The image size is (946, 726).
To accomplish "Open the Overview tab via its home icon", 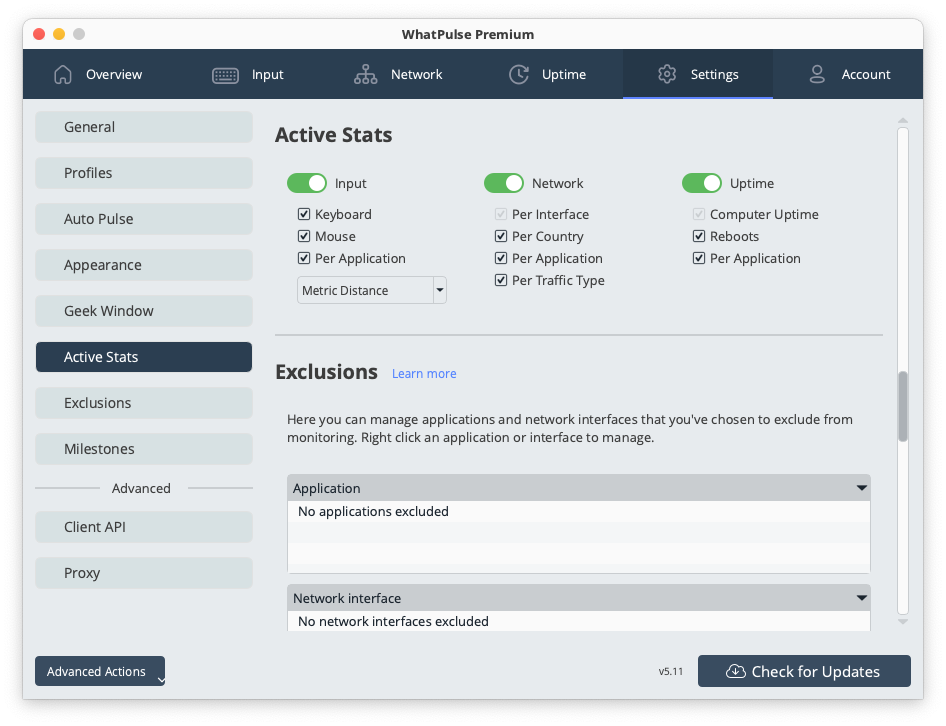I will pos(62,74).
